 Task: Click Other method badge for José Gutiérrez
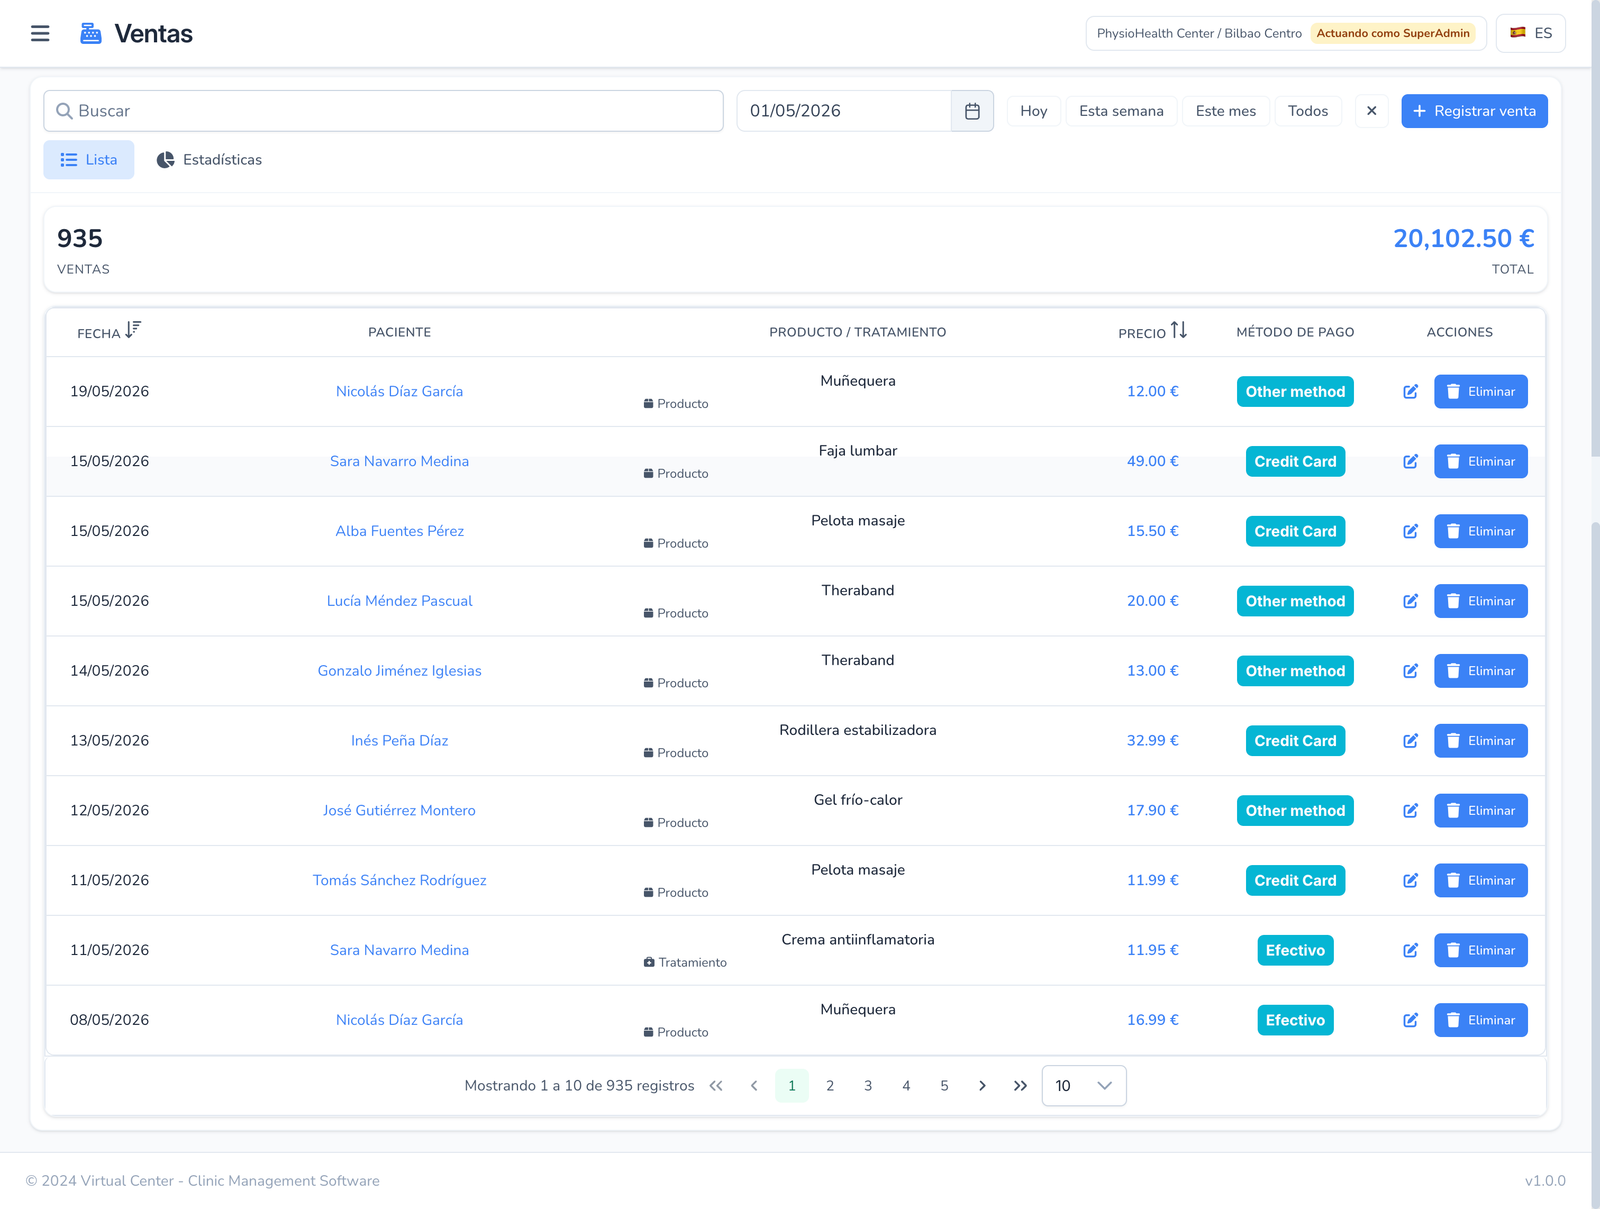(x=1295, y=811)
